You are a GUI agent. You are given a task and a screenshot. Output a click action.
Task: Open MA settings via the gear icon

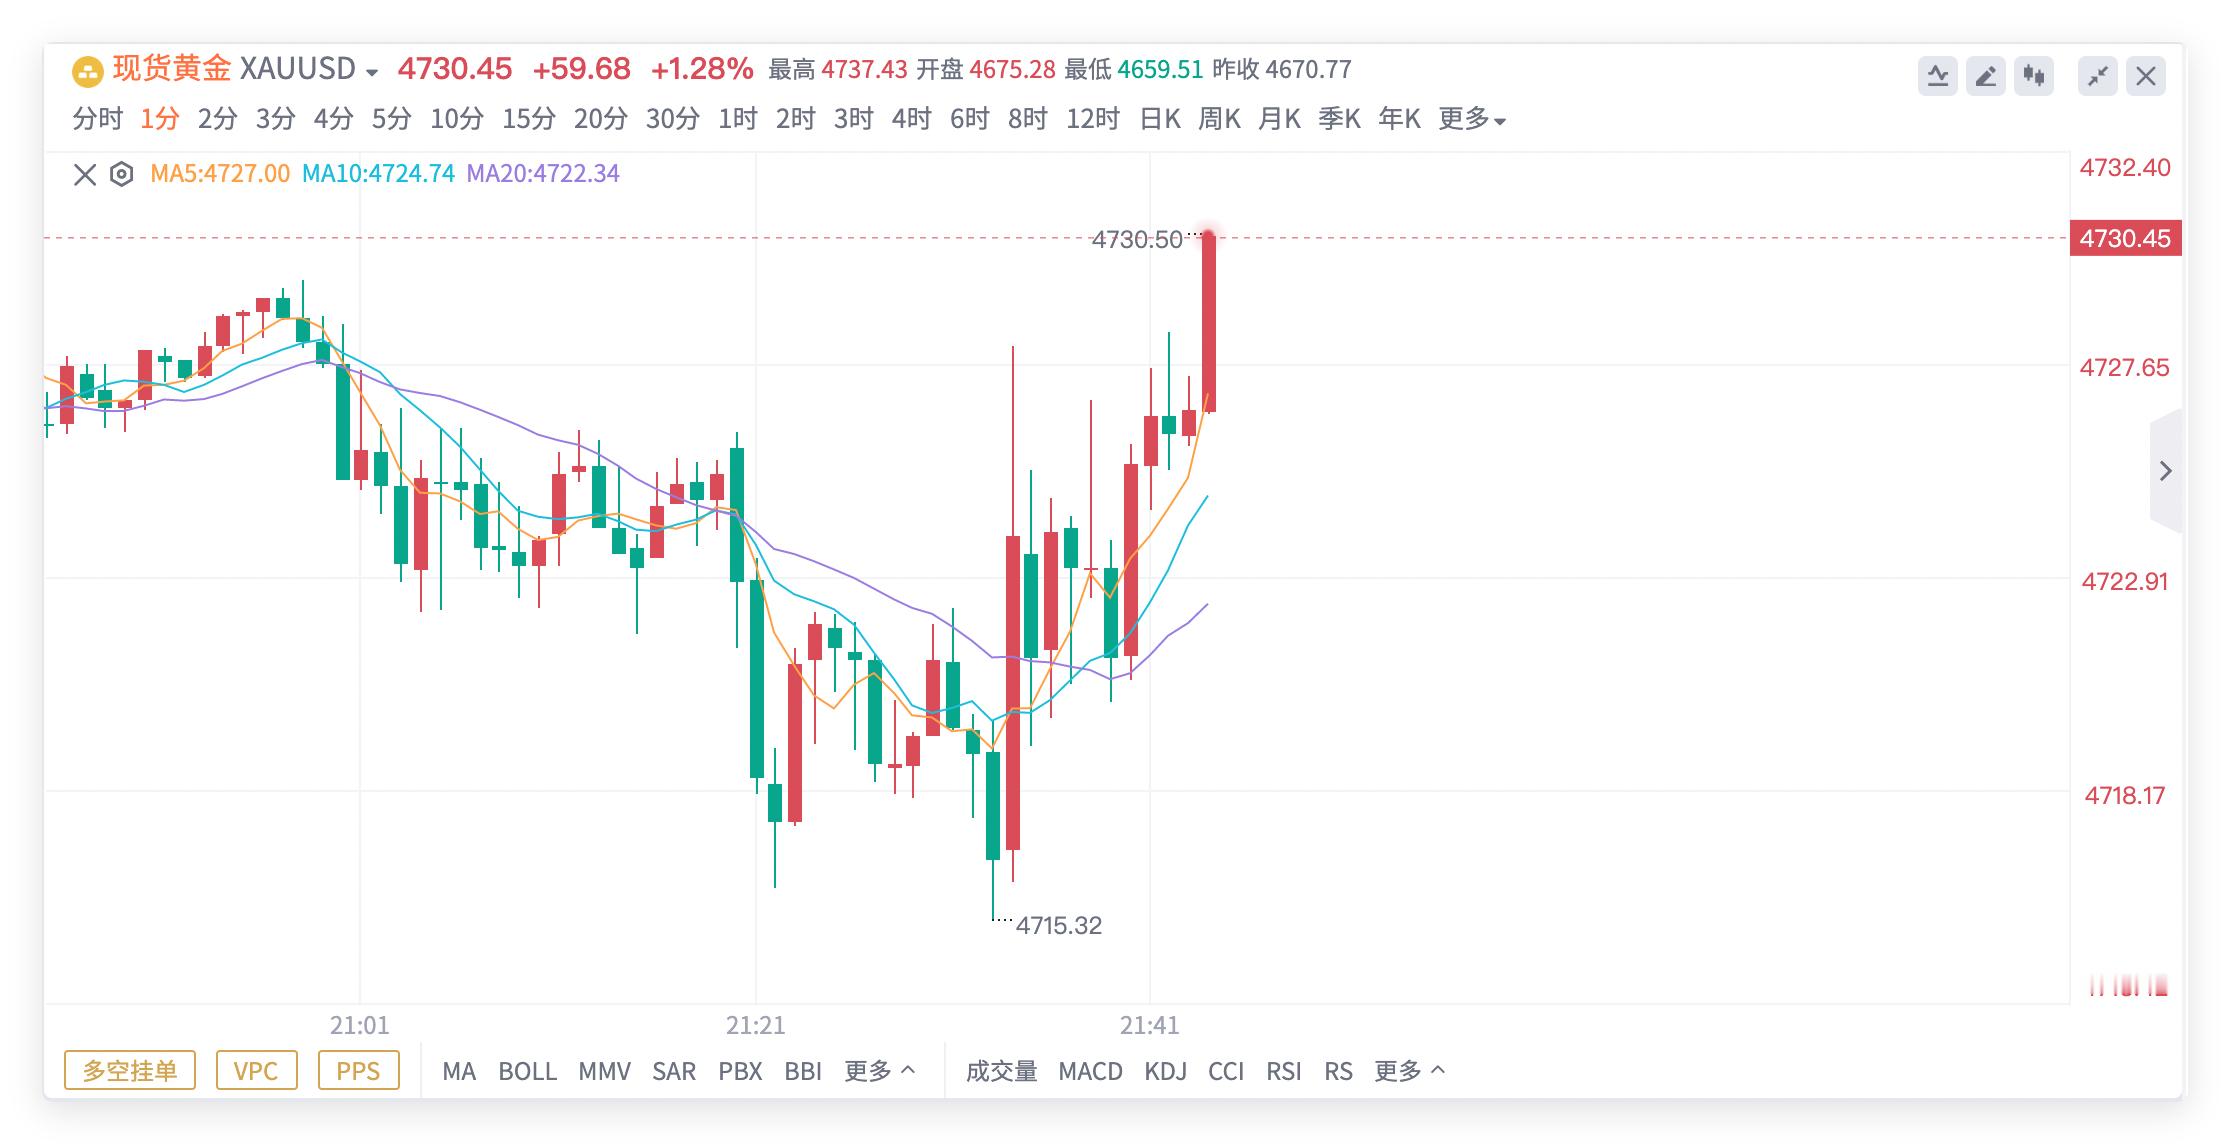pyautogui.click(x=120, y=172)
